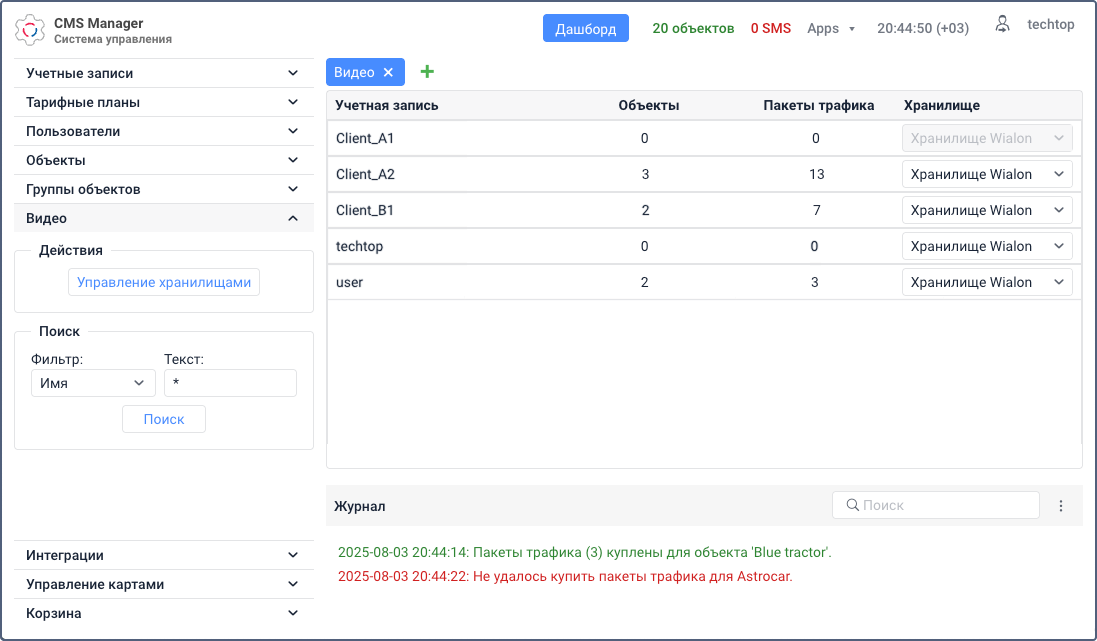The height and width of the screenshot is (641, 1097).
Task: Click the user profile icon near techtop
Action: coord(1002,26)
